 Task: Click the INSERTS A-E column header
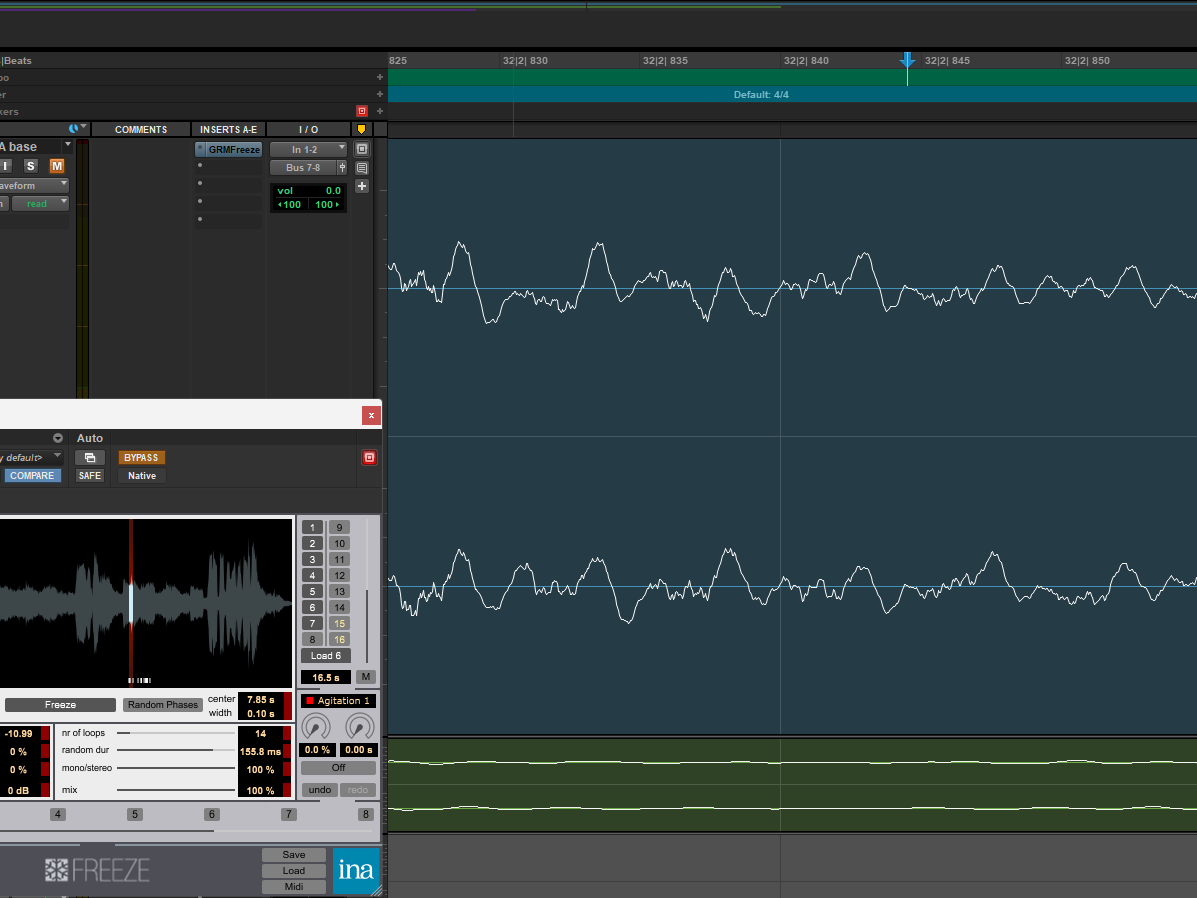228,130
